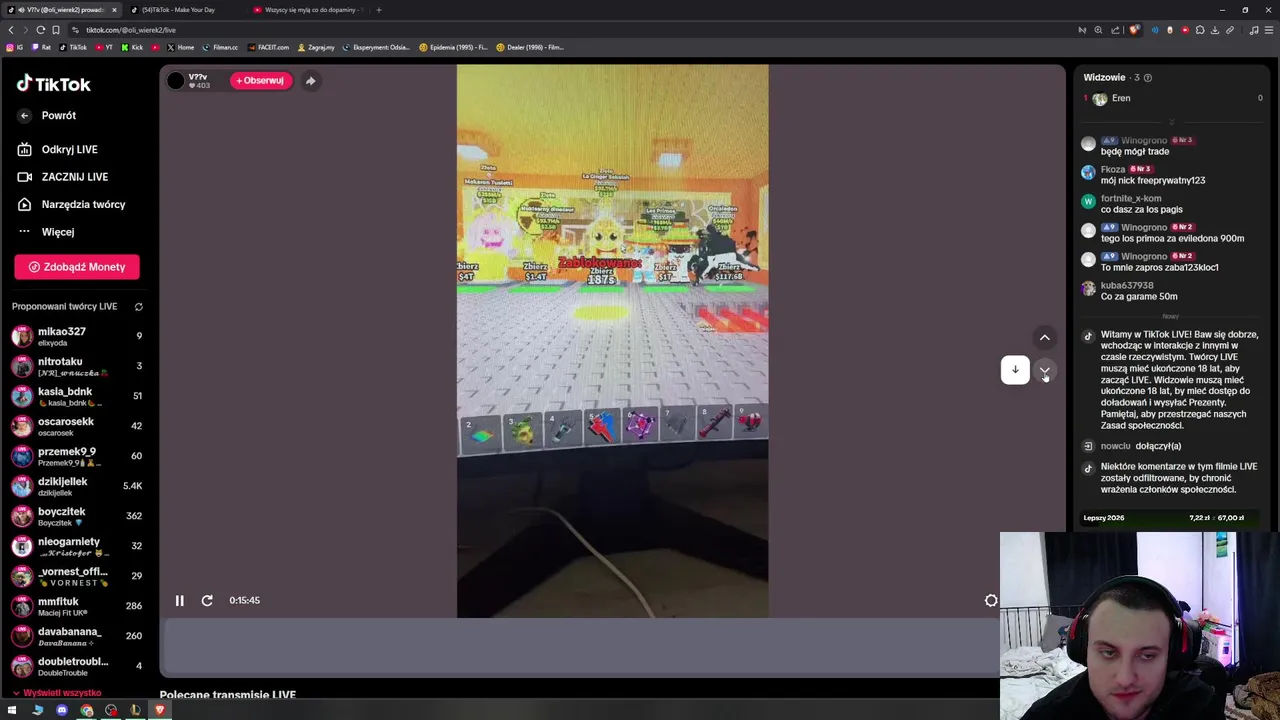This screenshot has height=720, width=1280.
Task: Click the zoom magnifier in address bar
Action: (1098, 30)
